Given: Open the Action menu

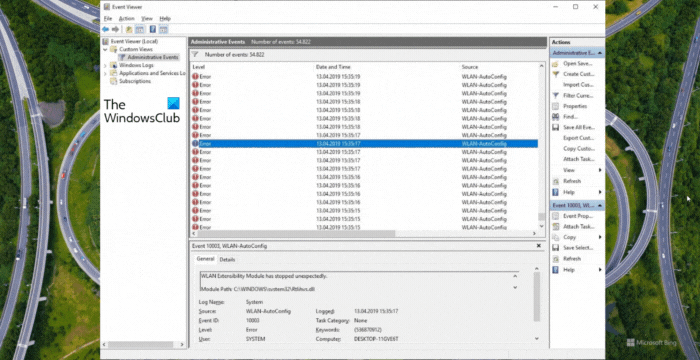Looking at the screenshot, I should pyautogui.click(x=126, y=19).
